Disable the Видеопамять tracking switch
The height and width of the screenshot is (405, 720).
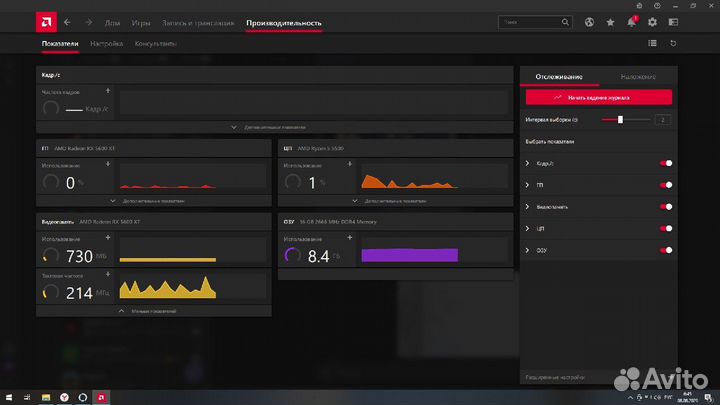coord(664,207)
